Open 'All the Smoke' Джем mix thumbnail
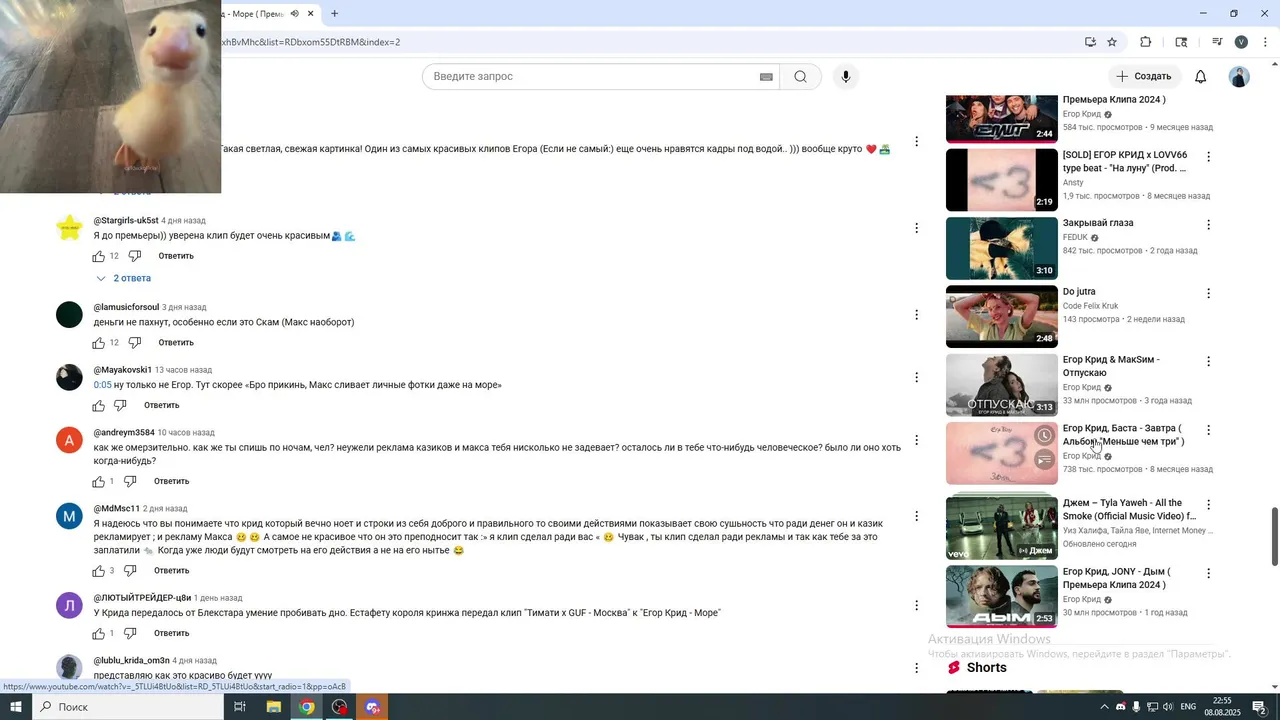Viewport: 1280px width, 720px height. (x=1001, y=526)
